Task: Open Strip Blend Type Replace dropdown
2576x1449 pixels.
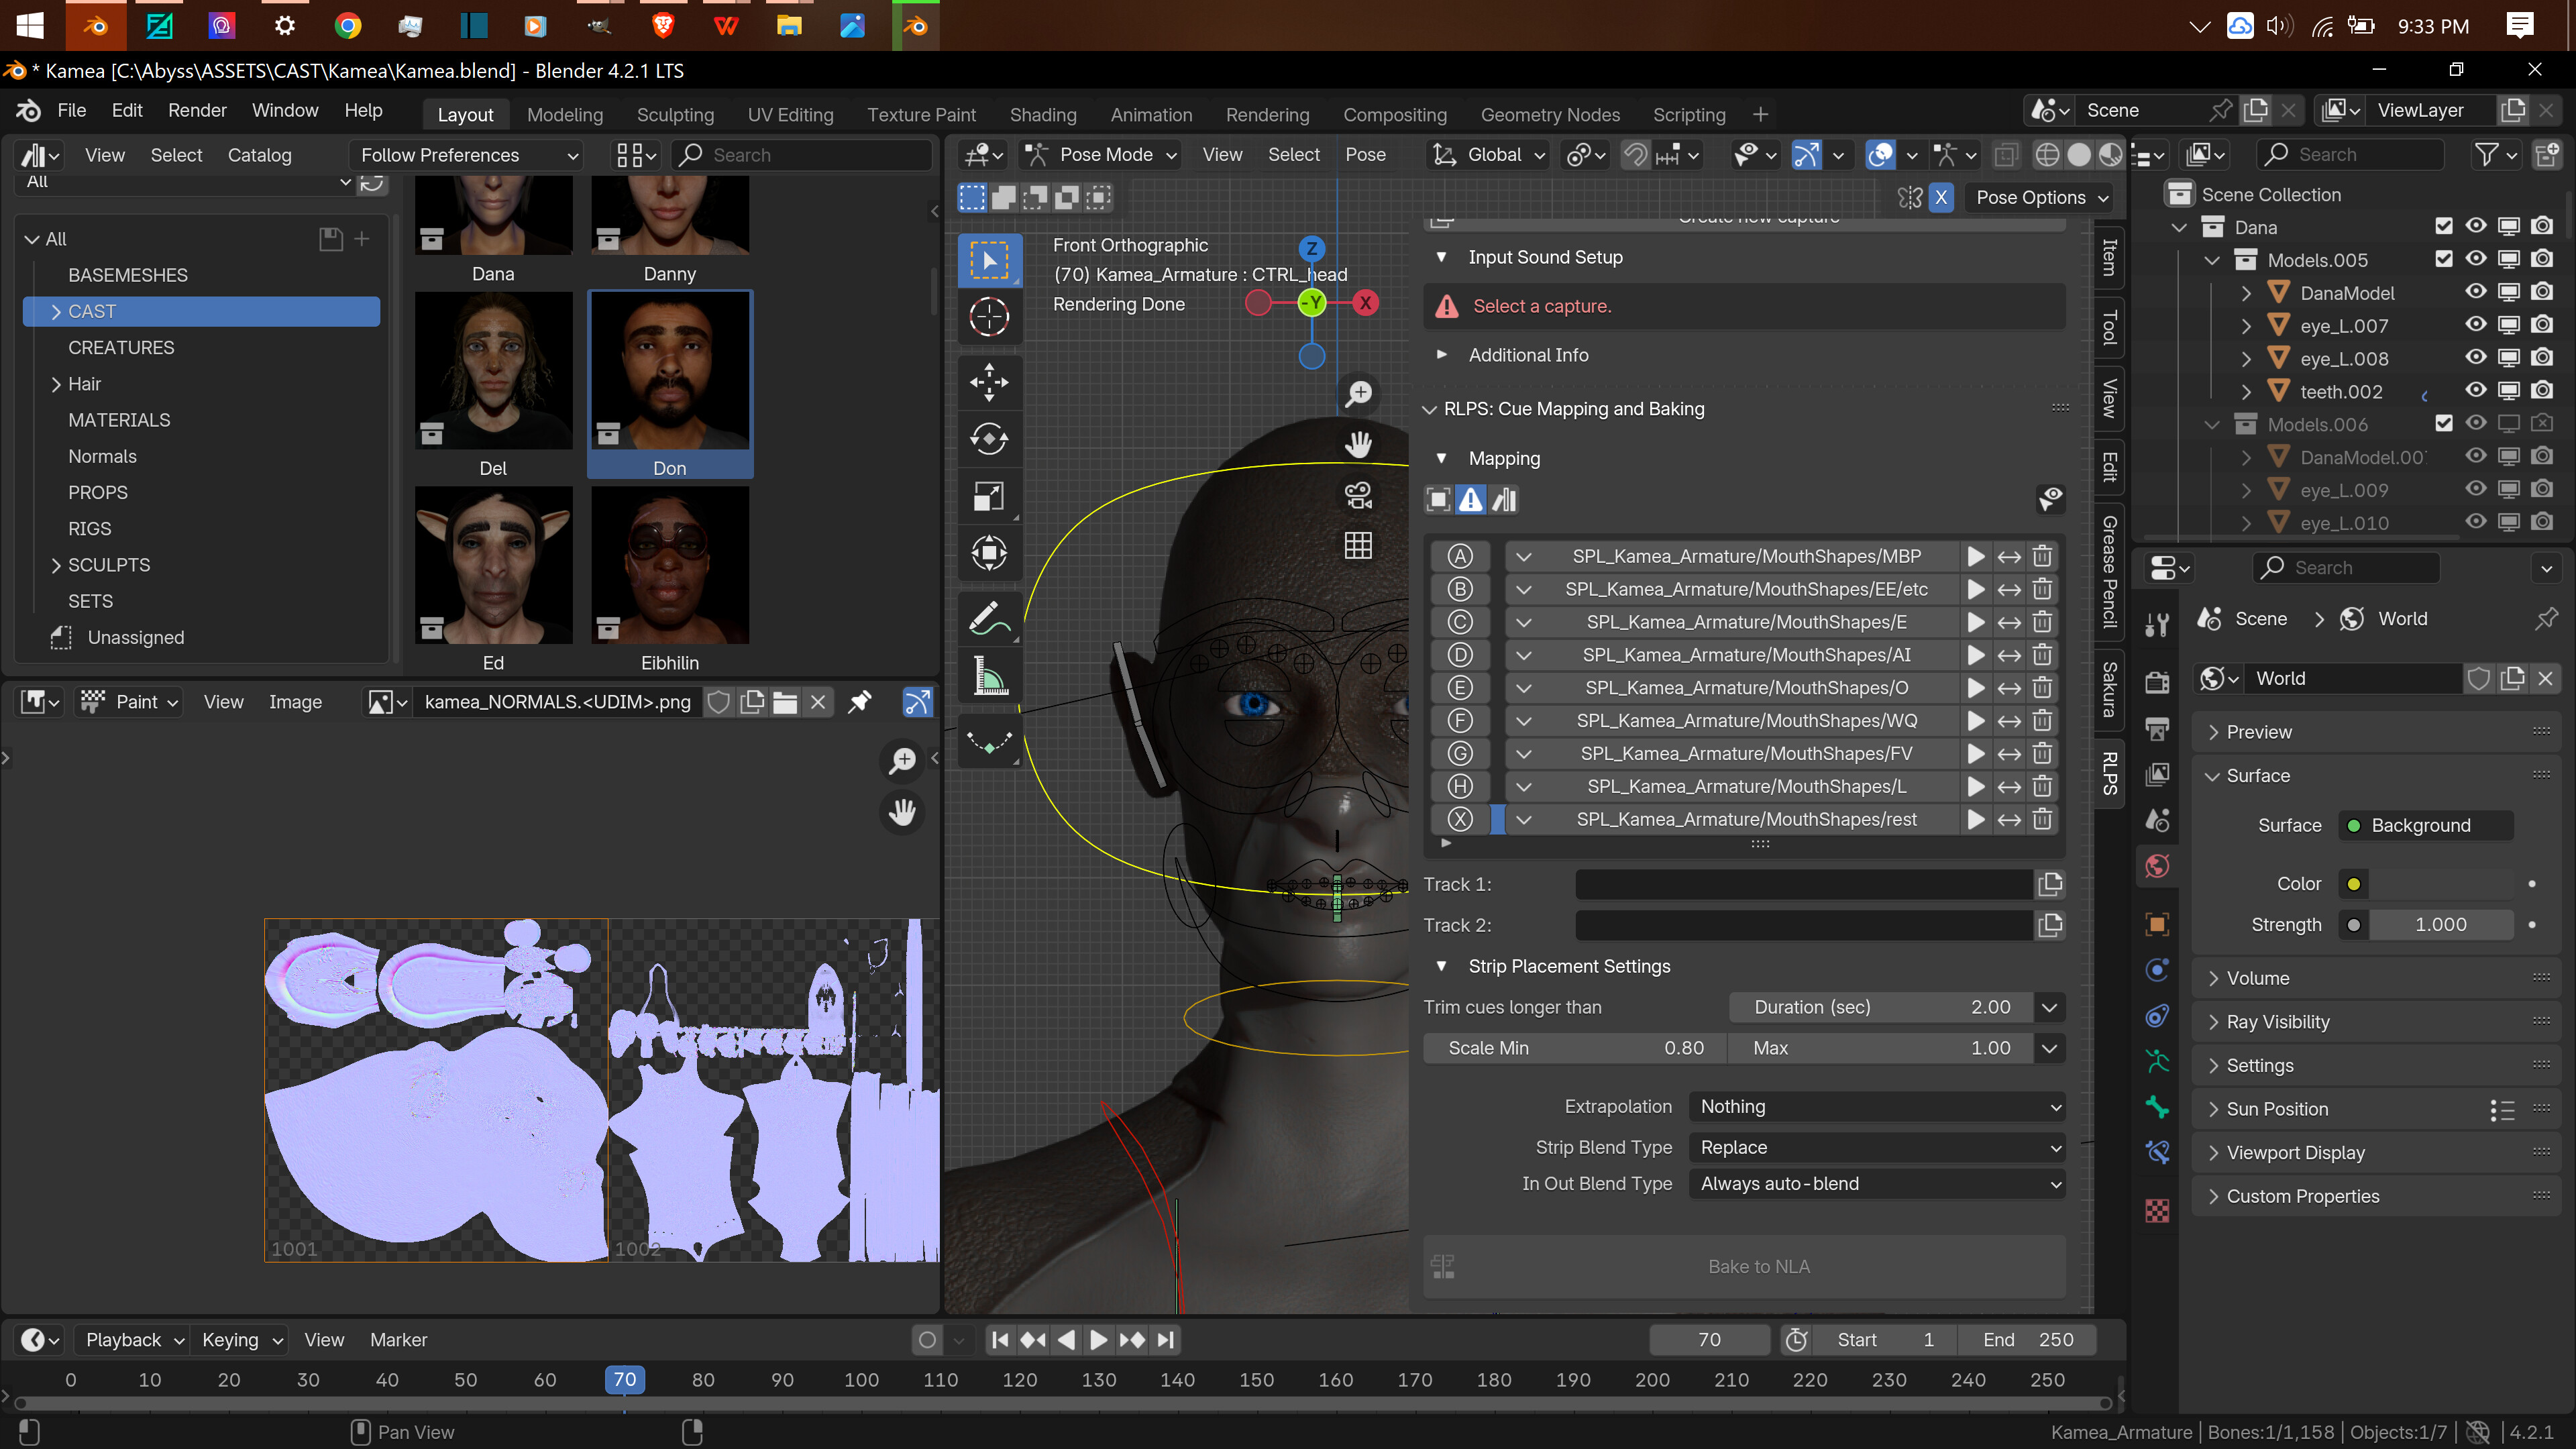Action: pos(1878,1147)
